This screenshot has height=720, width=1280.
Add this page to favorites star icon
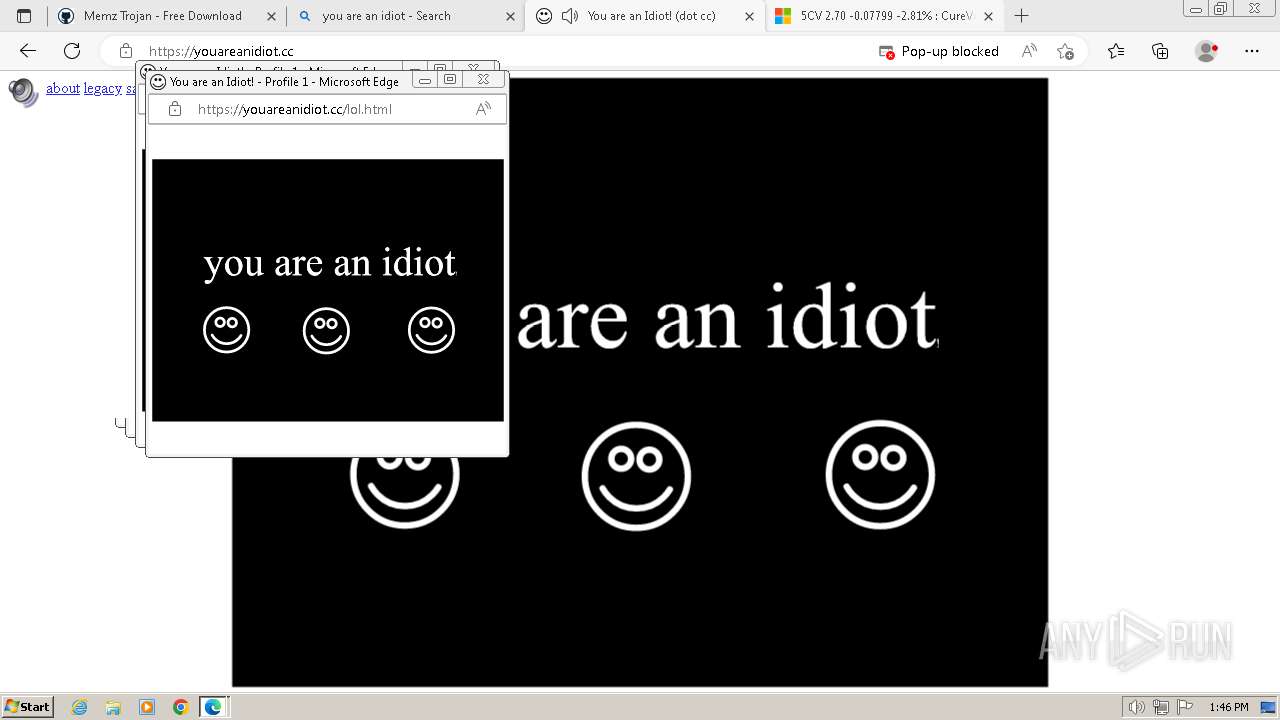point(1065,51)
